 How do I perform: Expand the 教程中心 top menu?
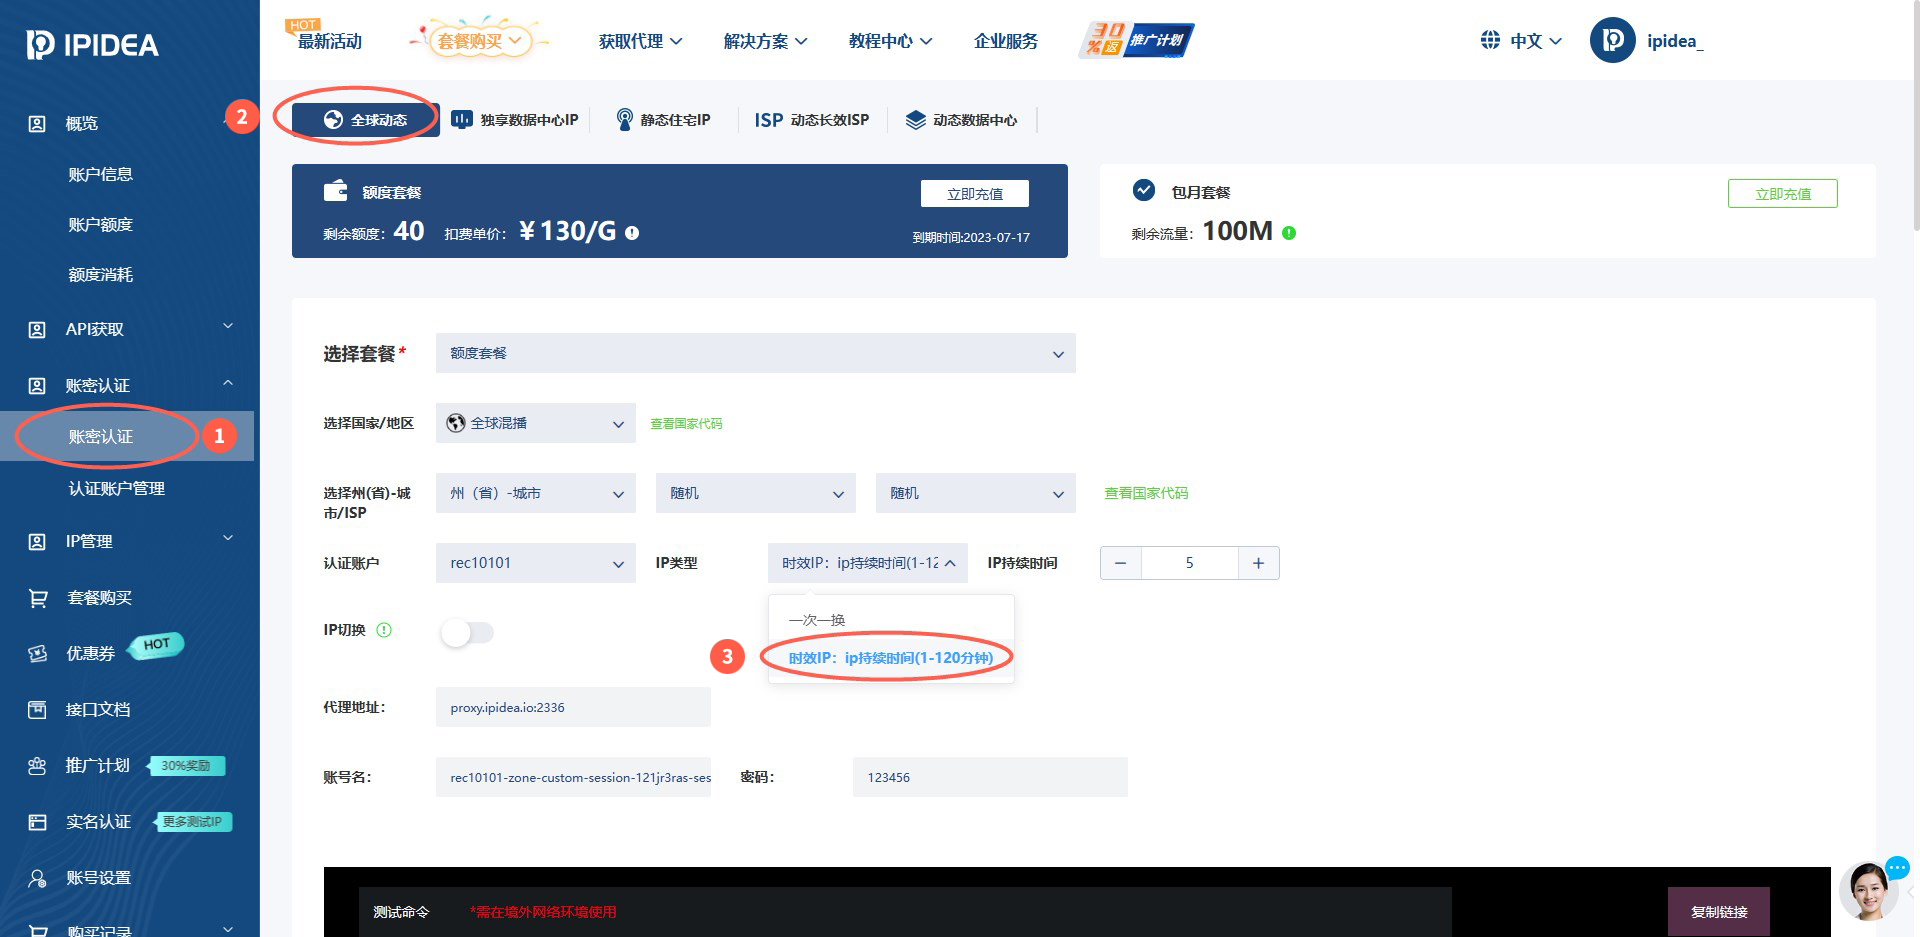click(x=891, y=41)
